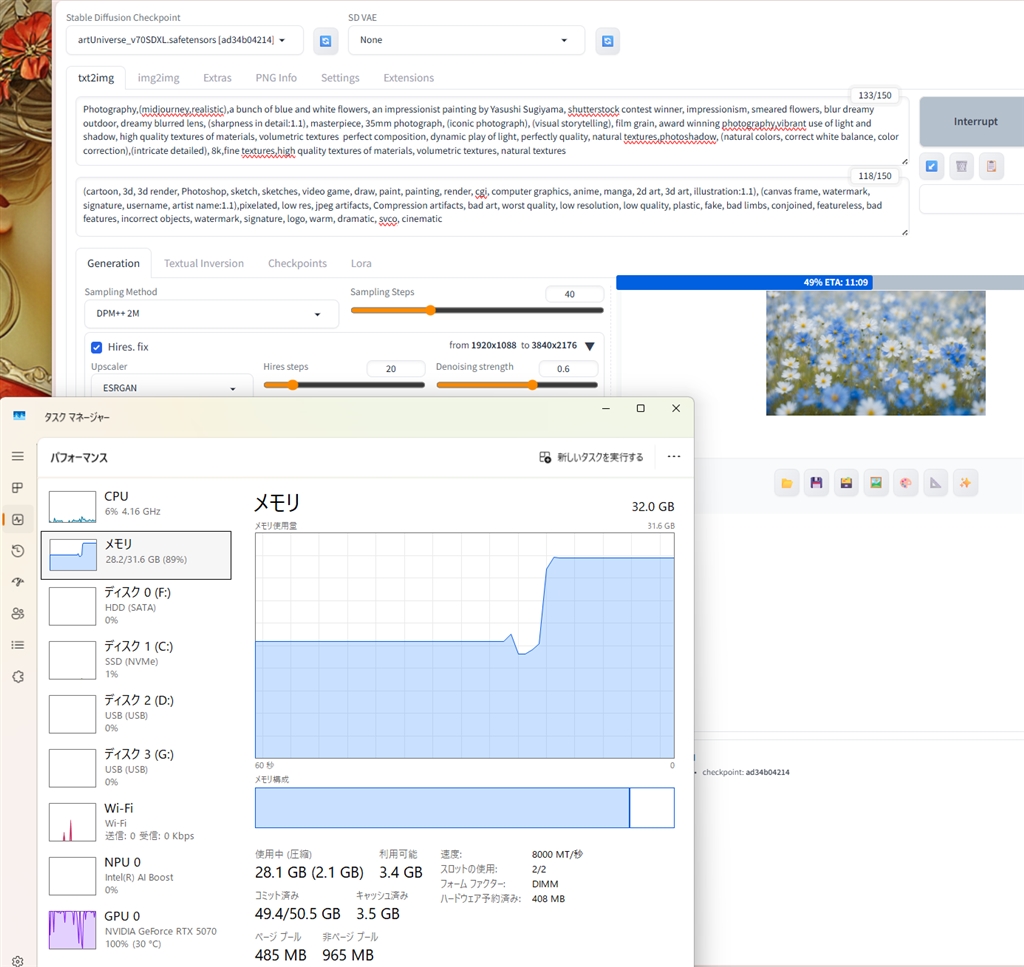Open Performance page icon in Task Manager sidebar
Viewport: 1024px width, 967px height.
pyautogui.click(x=18, y=520)
